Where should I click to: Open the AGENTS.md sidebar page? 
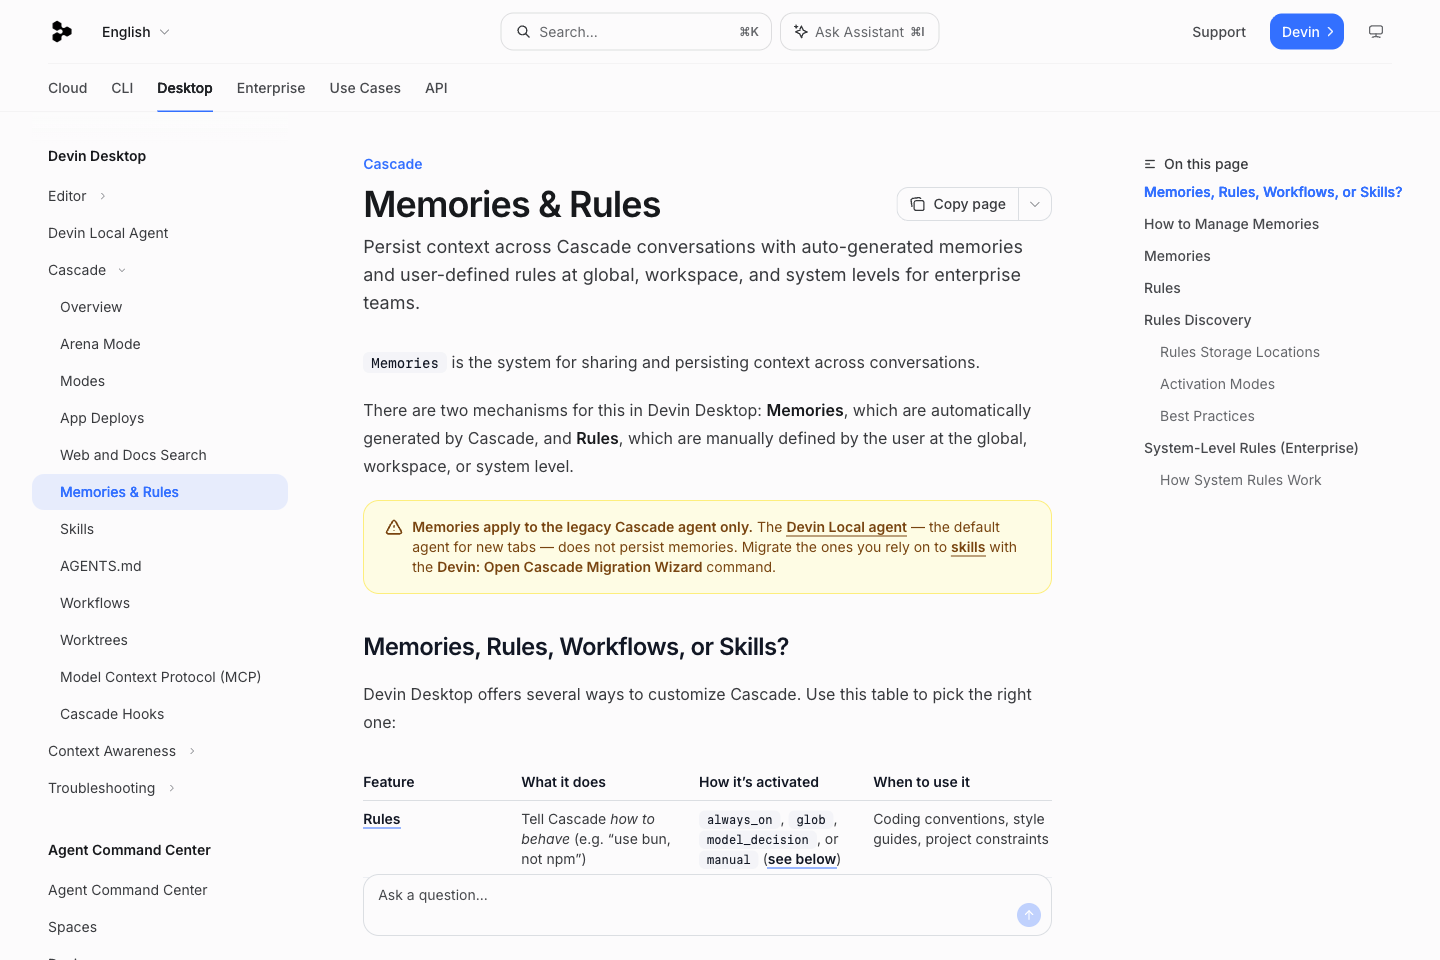tap(101, 566)
